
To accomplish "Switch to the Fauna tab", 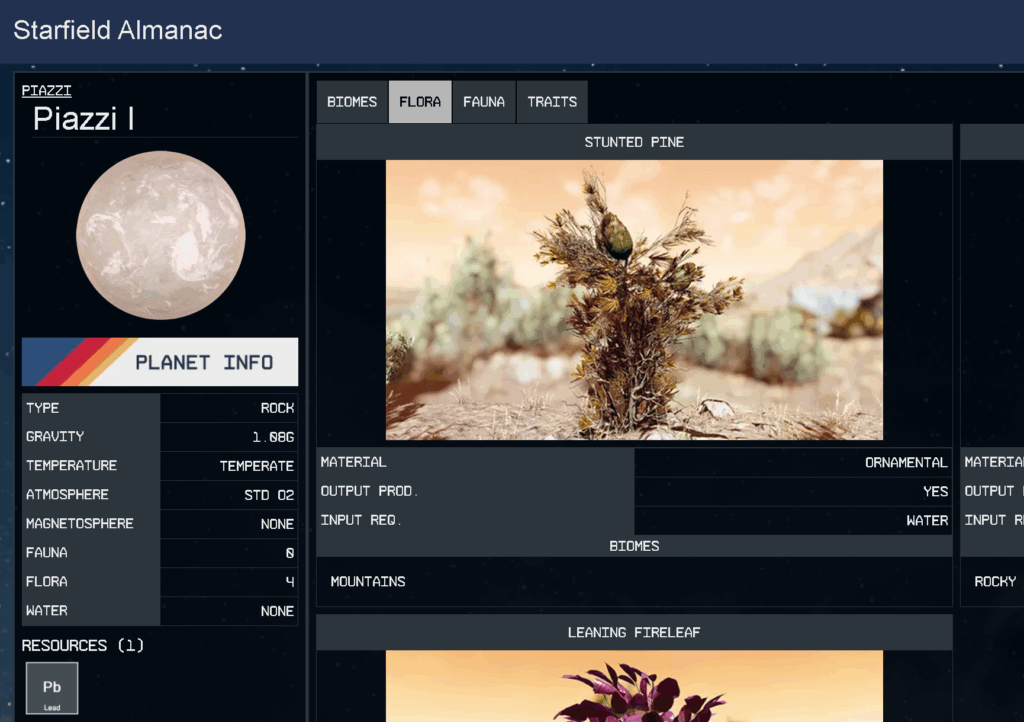I will point(484,102).
